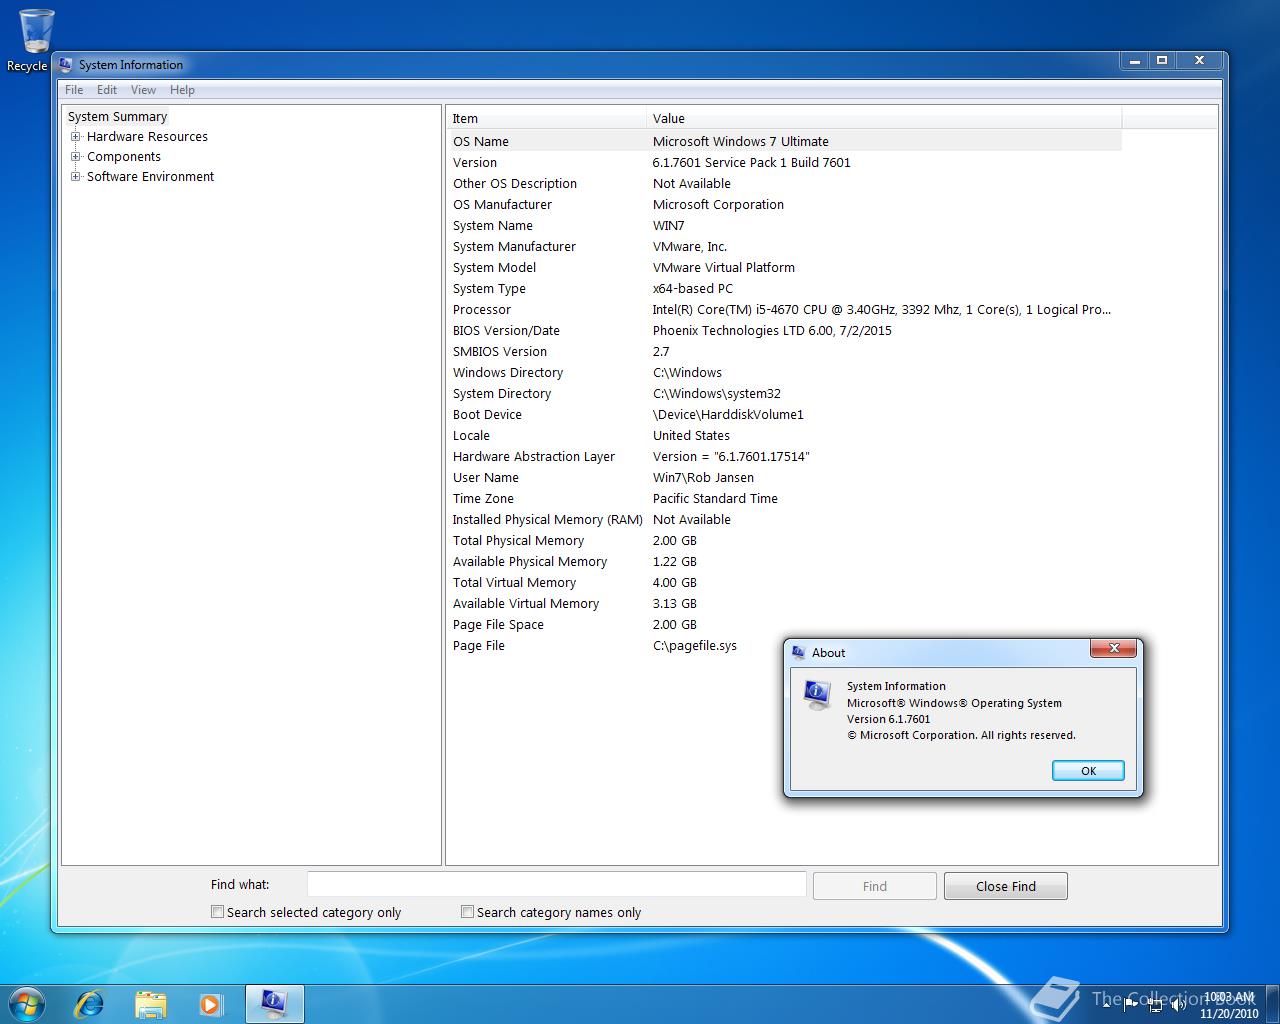Launch Windows Media Player from taskbar
This screenshot has height=1024, width=1280.
tap(211, 1004)
